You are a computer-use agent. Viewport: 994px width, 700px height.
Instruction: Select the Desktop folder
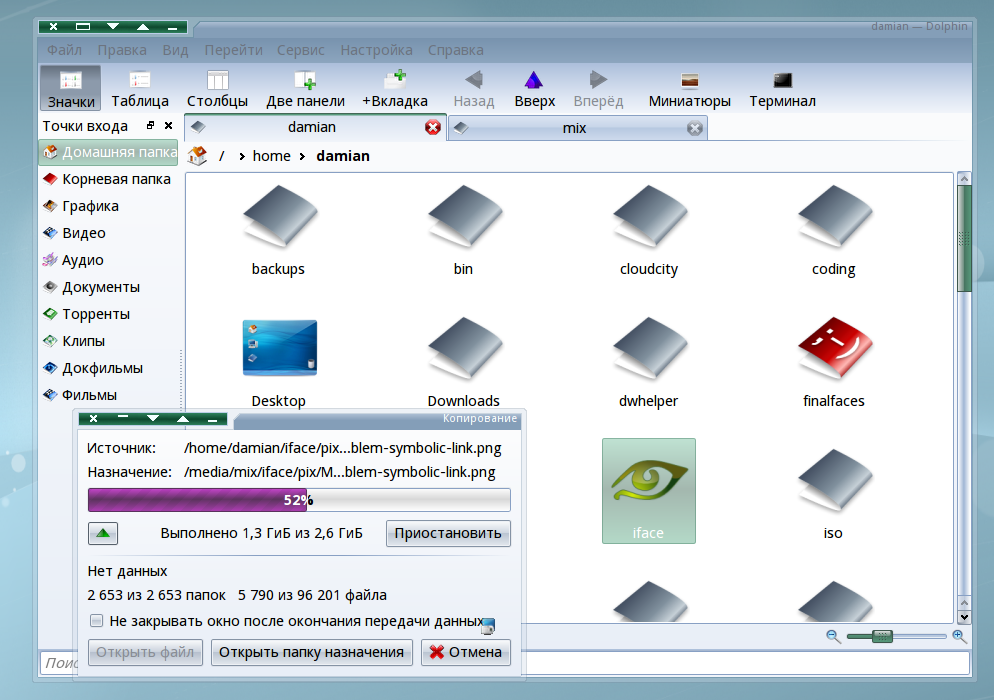click(278, 363)
